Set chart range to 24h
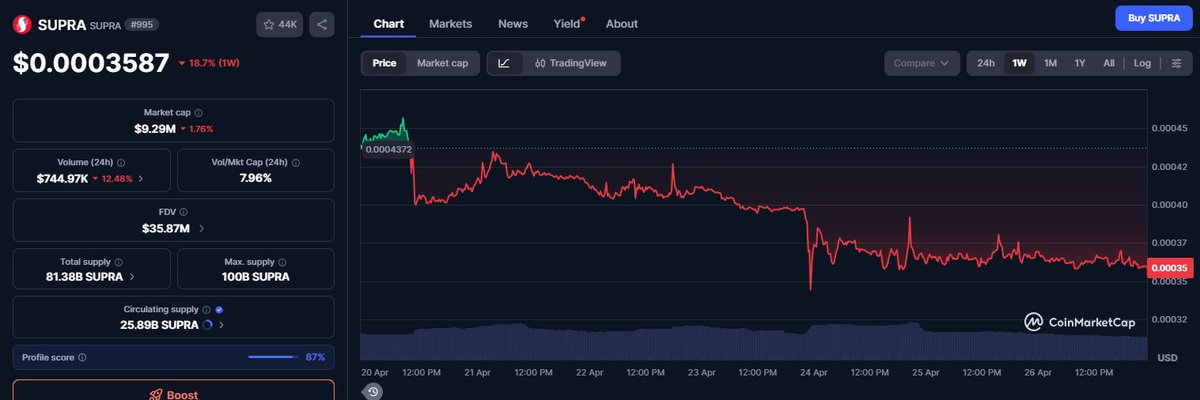Screen dimensions: 1200x400 coord(986,63)
